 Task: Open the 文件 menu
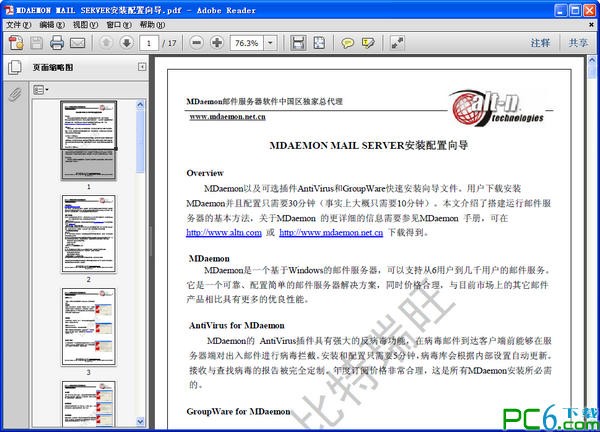click(x=18, y=24)
